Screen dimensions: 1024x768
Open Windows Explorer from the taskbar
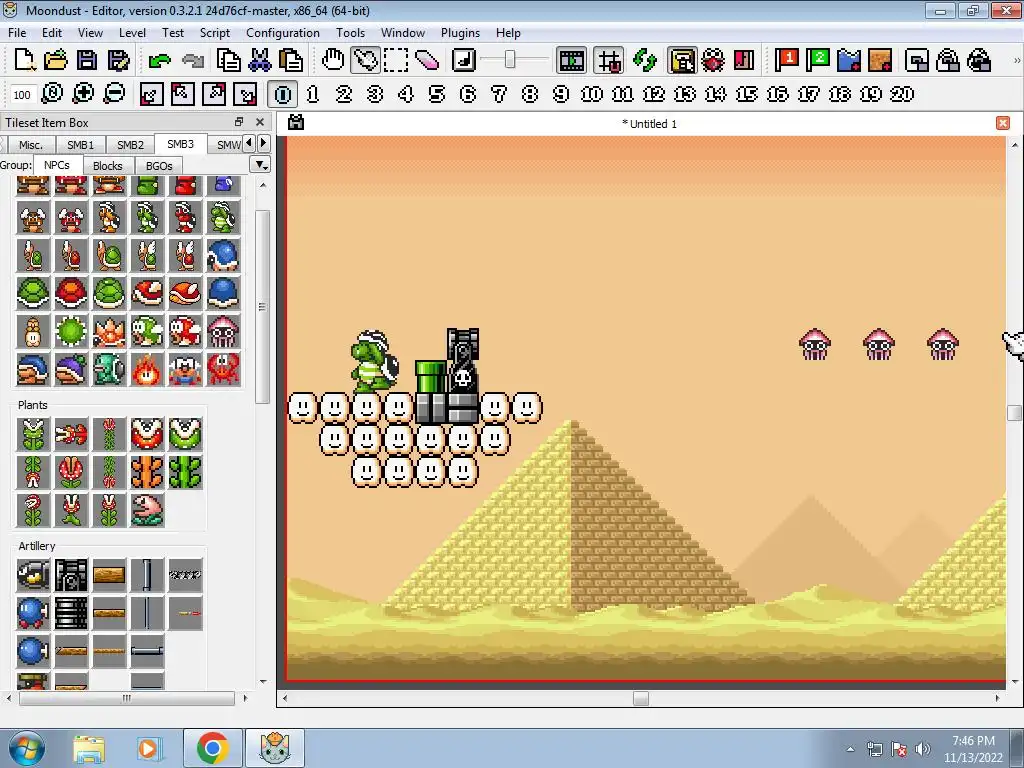89,748
